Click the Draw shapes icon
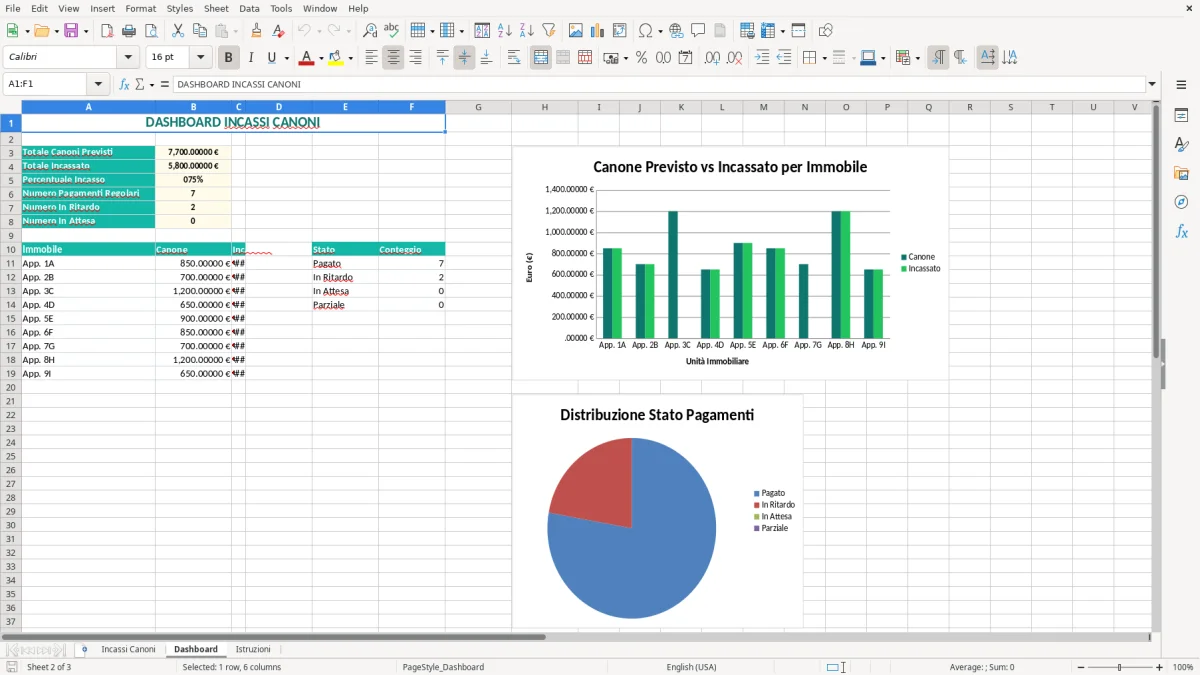1200x675 pixels. tap(826, 31)
